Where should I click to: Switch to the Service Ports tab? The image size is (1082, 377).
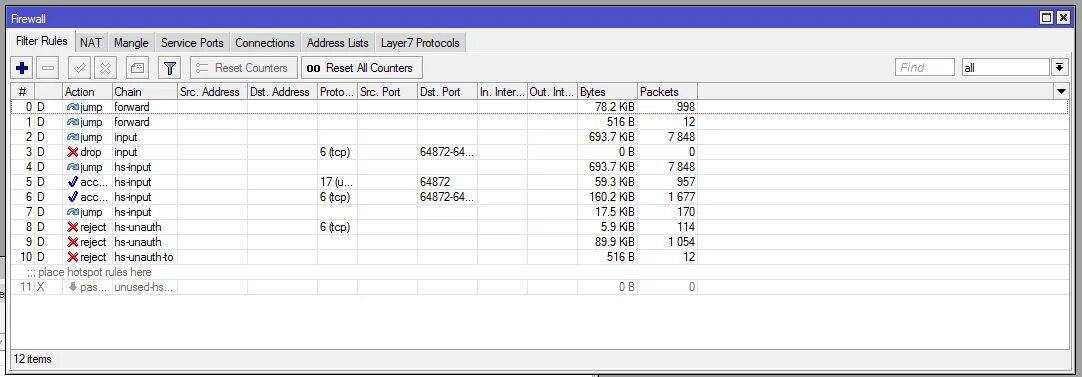(x=192, y=43)
